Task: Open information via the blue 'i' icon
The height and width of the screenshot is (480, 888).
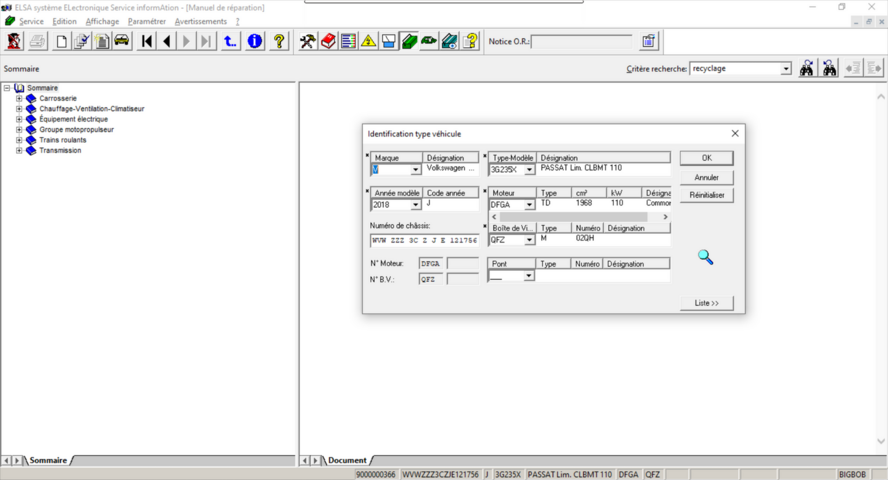Action: click(x=255, y=41)
